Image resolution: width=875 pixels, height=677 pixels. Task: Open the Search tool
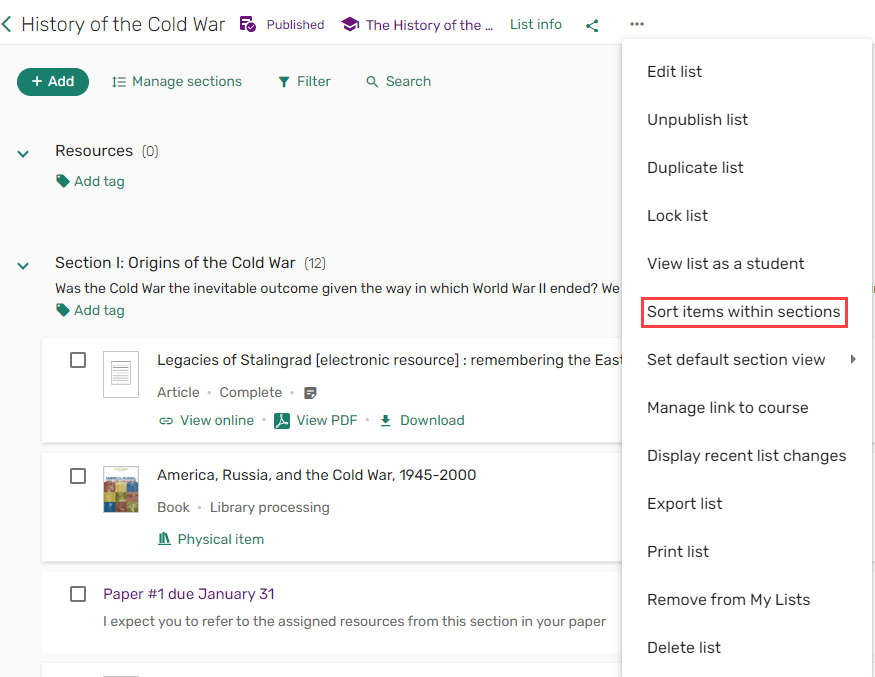click(398, 81)
